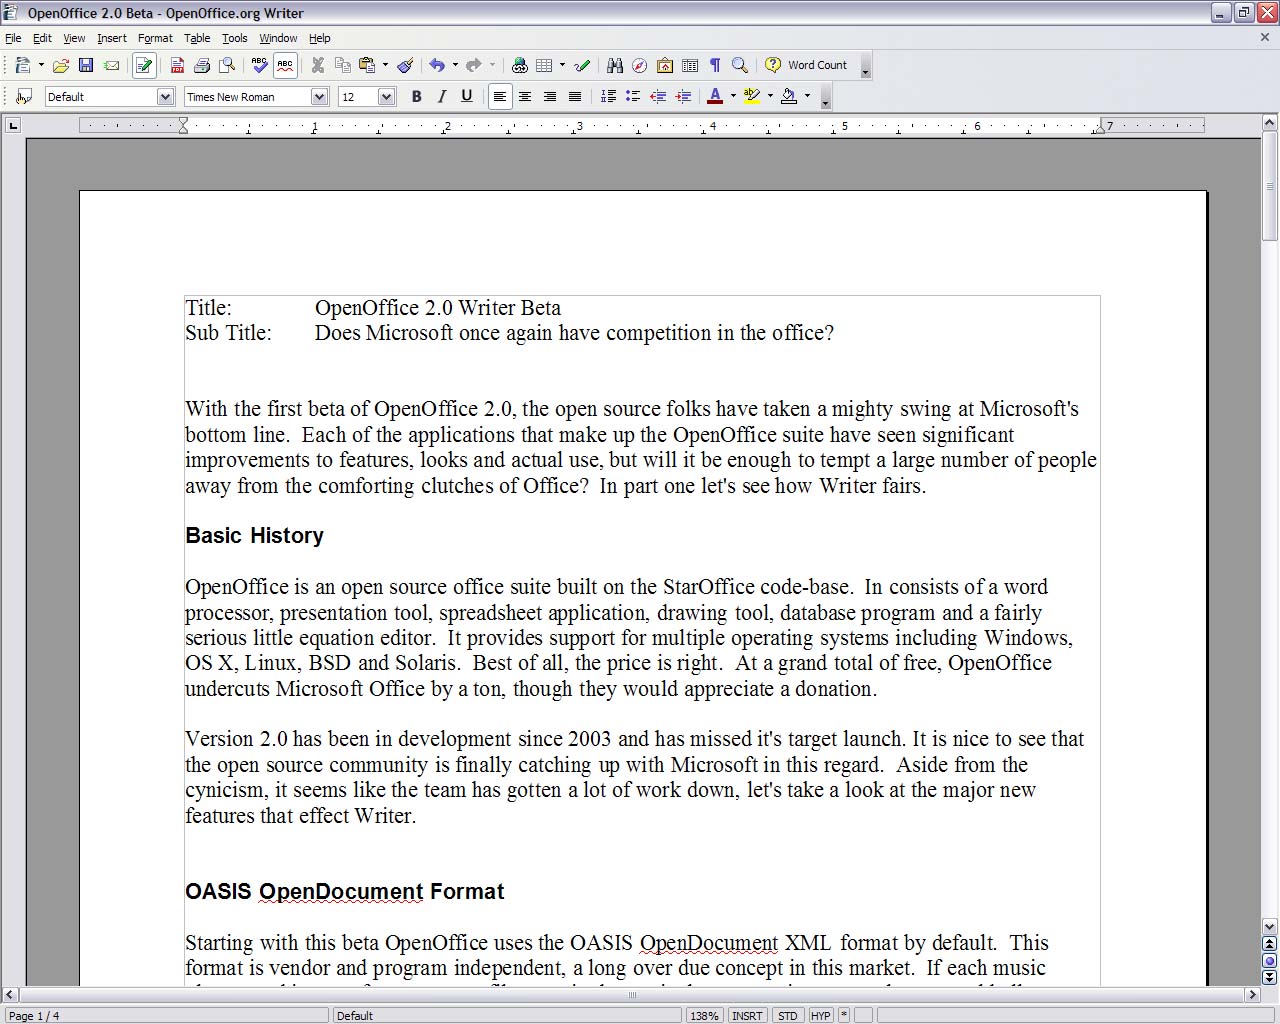1280x1024 pixels.
Task: Click the 138% zoom status field
Action: click(704, 1016)
